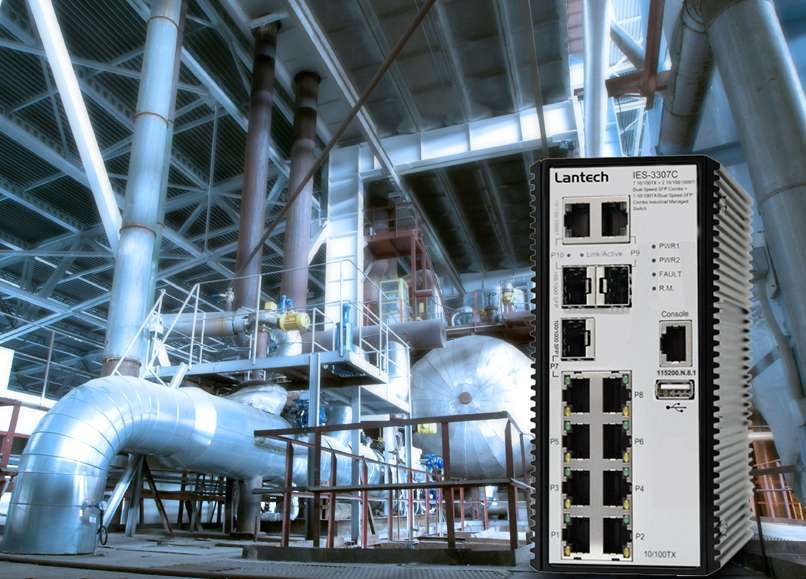Click the FAULT indicator LED
The image size is (806, 579).
pyautogui.click(x=653, y=274)
